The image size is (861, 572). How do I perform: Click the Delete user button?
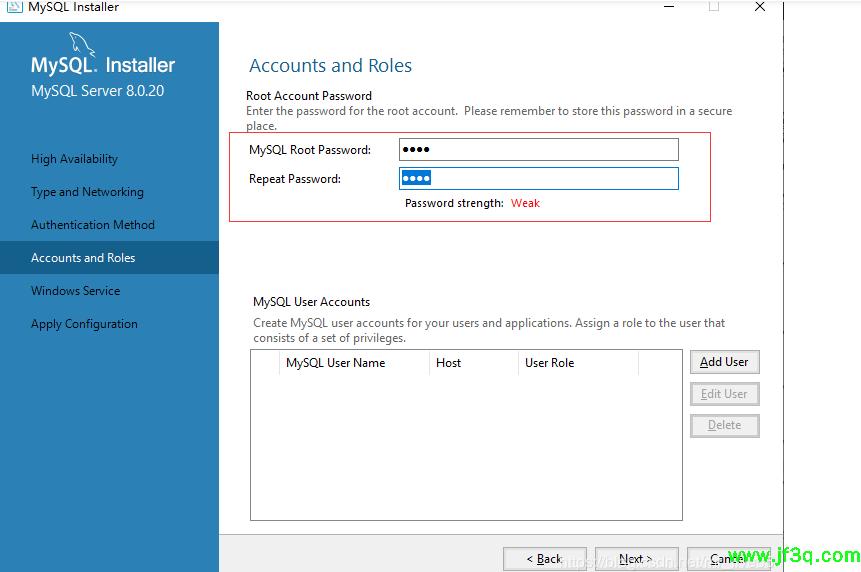[724, 425]
